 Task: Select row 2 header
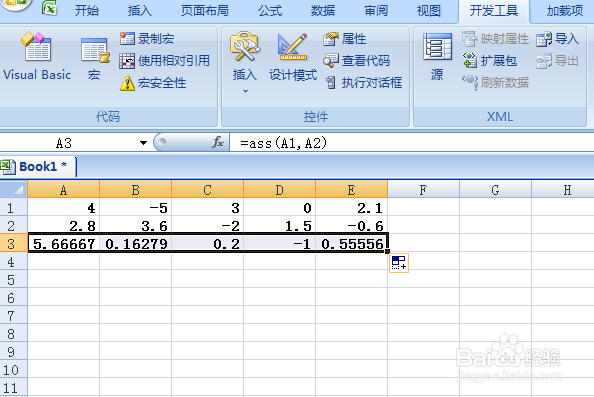(x=14, y=226)
